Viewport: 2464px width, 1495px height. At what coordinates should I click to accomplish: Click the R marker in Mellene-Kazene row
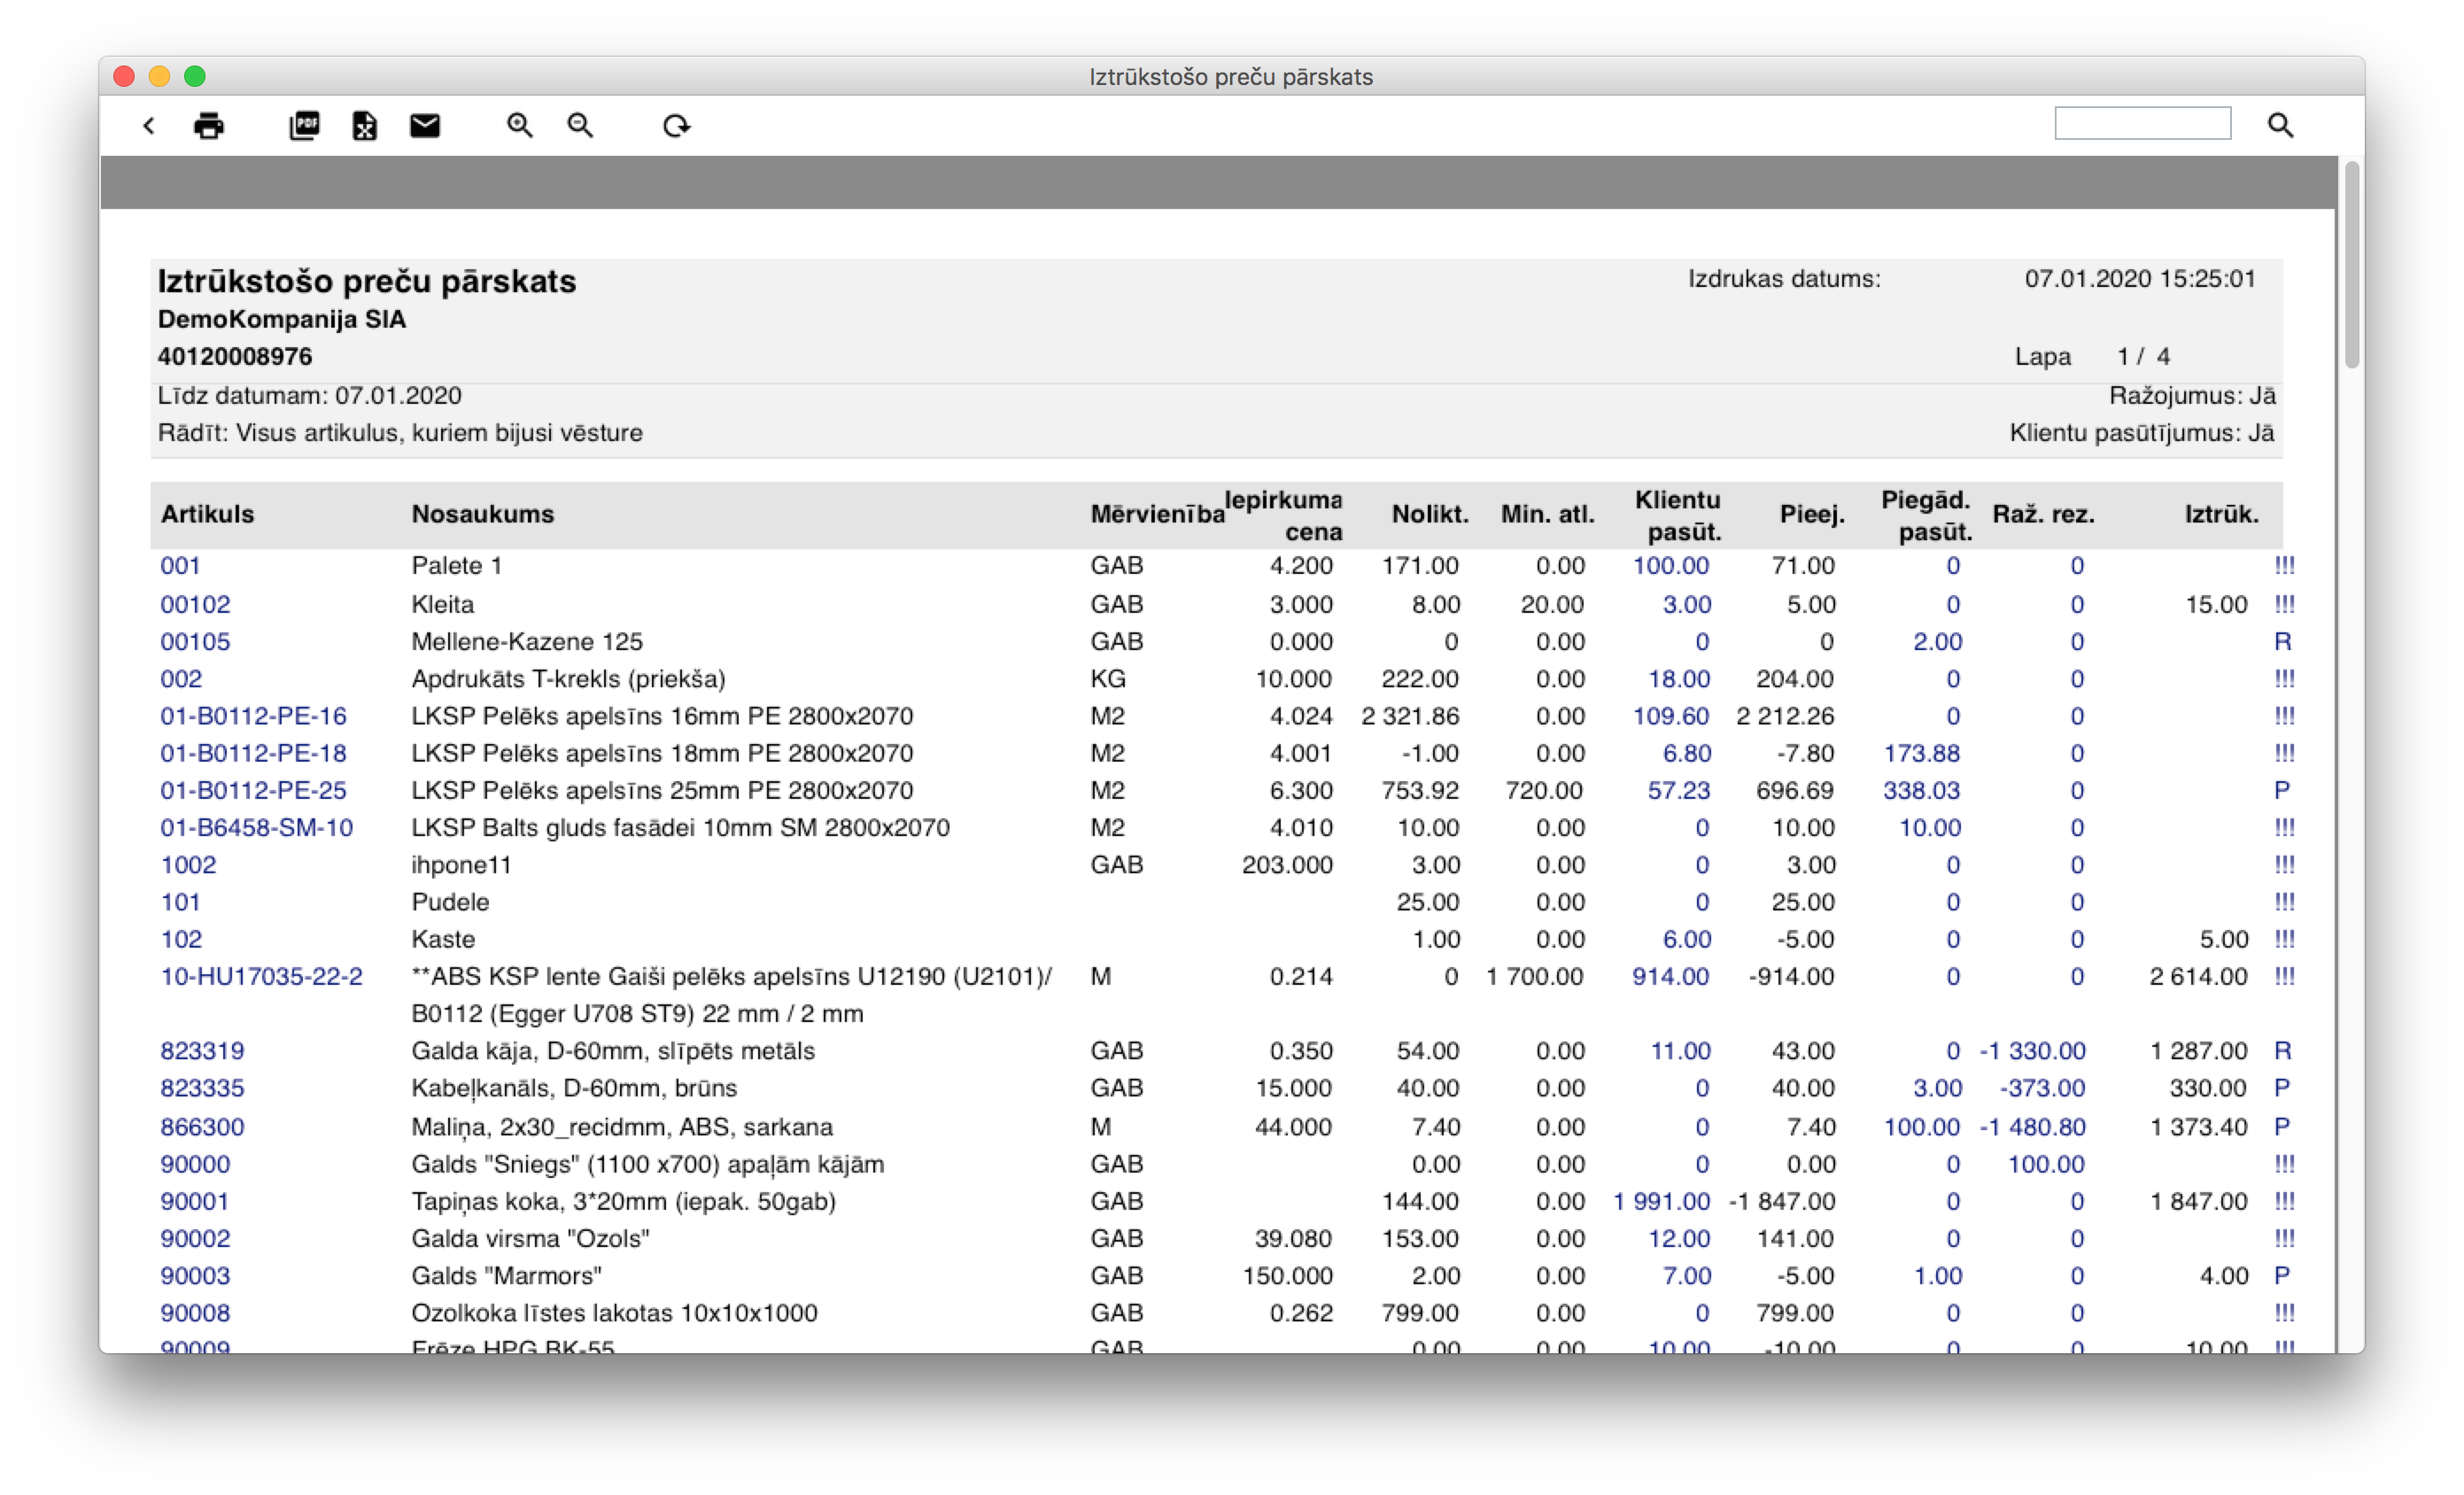[x=2282, y=642]
